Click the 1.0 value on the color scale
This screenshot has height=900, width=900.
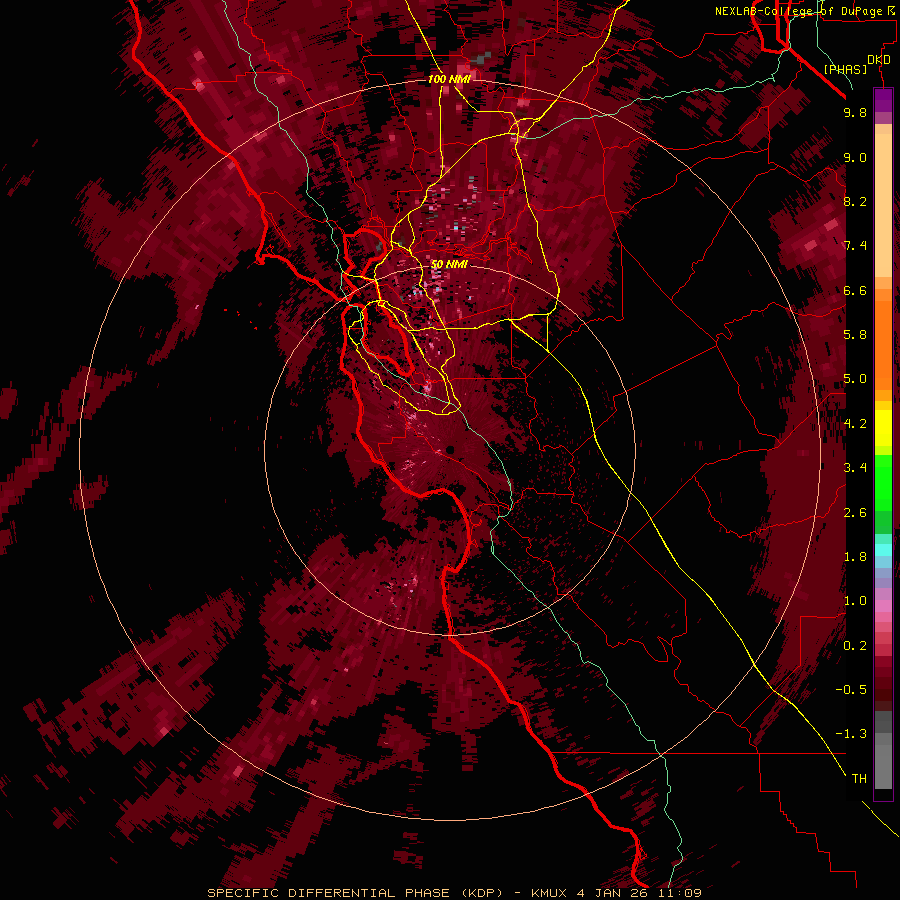pos(855,601)
